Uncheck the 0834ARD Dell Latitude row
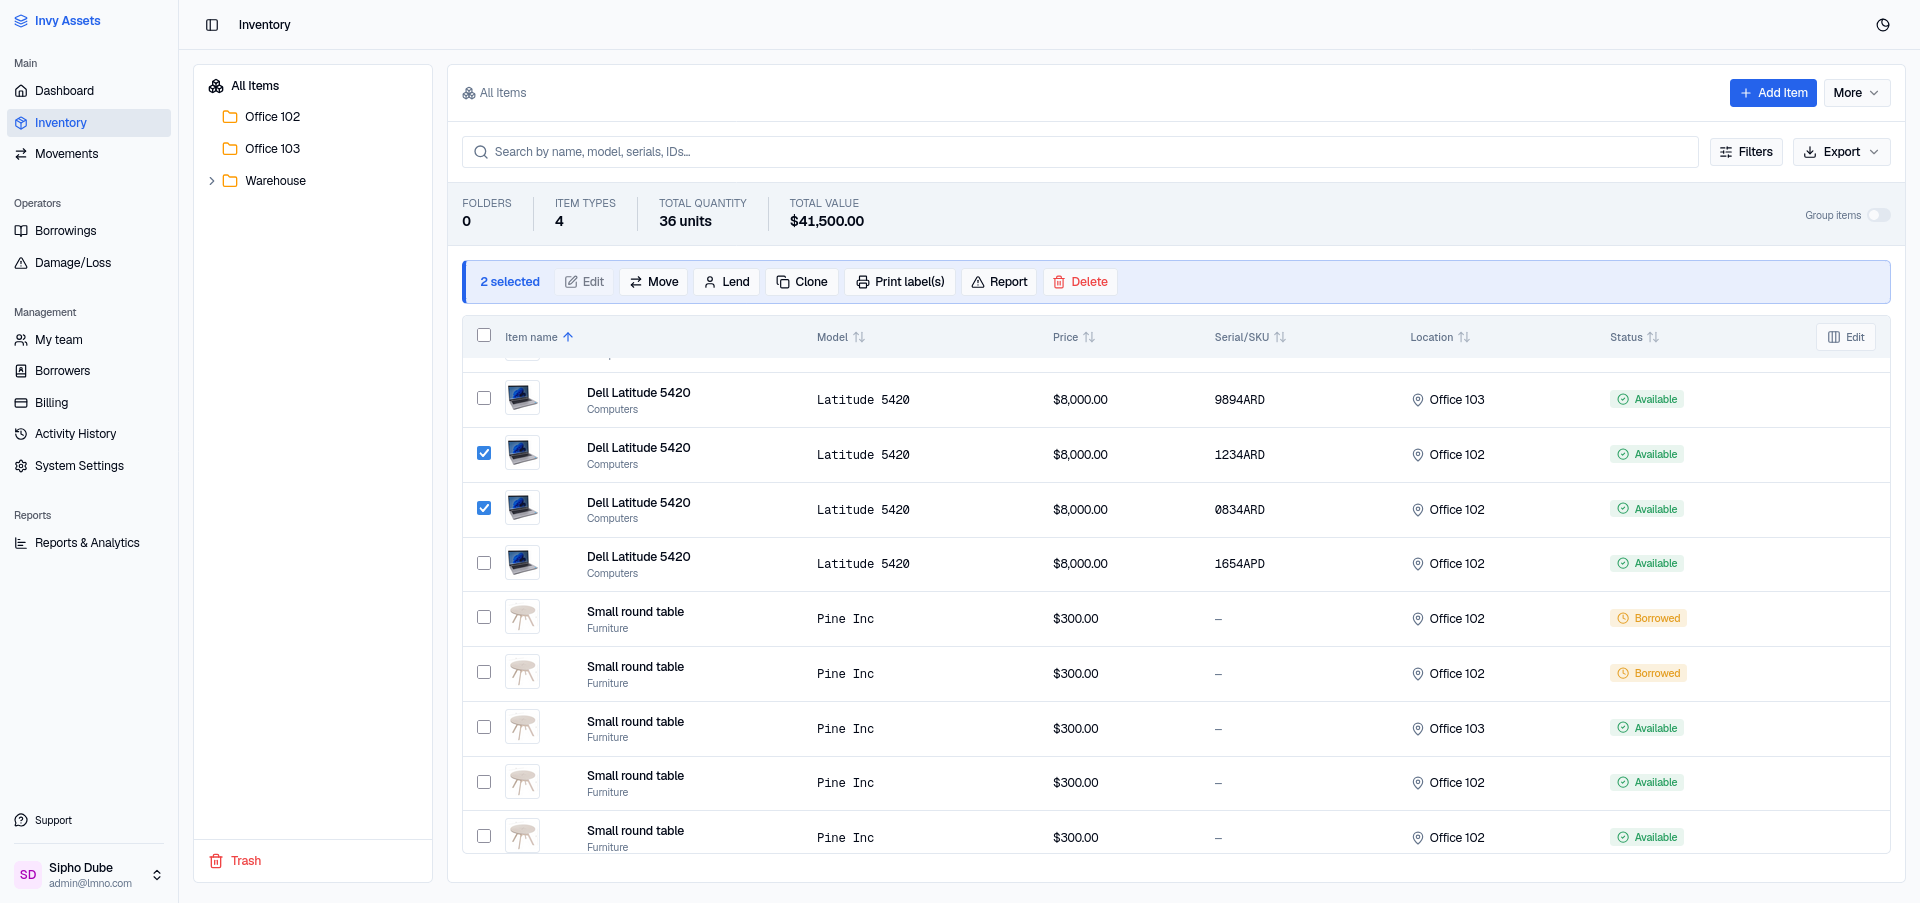 click(484, 508)
